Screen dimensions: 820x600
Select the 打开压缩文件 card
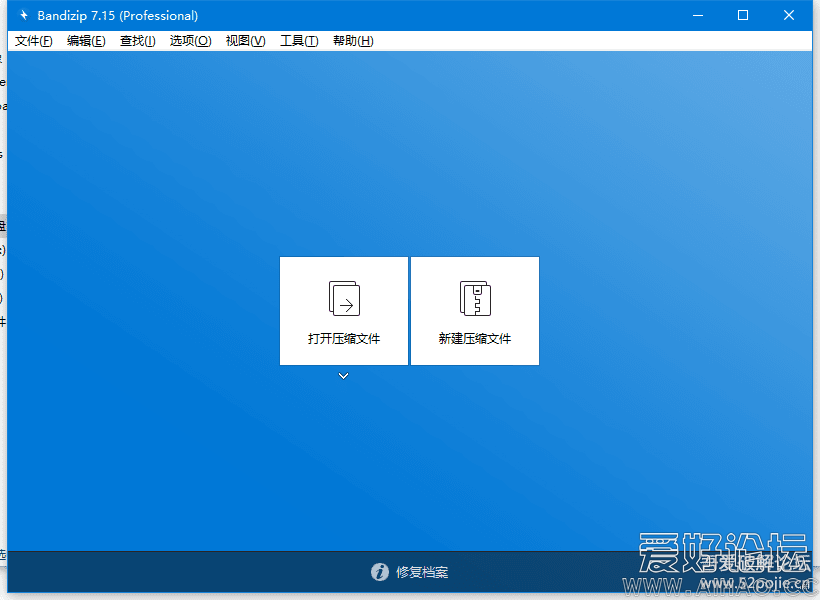pos(343,310)
